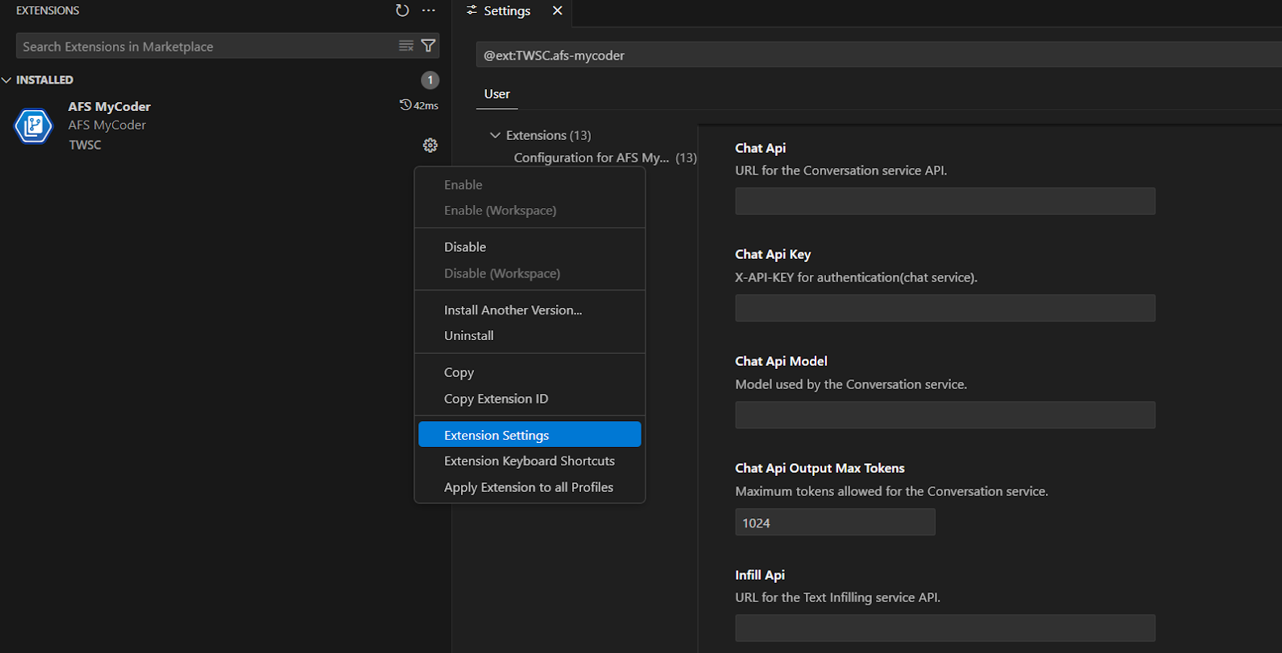Open AFS MyCoder manage gear icon
The width and height of the screenshot is (1282, 653).
pyautogui.click(x=430, y=145)
